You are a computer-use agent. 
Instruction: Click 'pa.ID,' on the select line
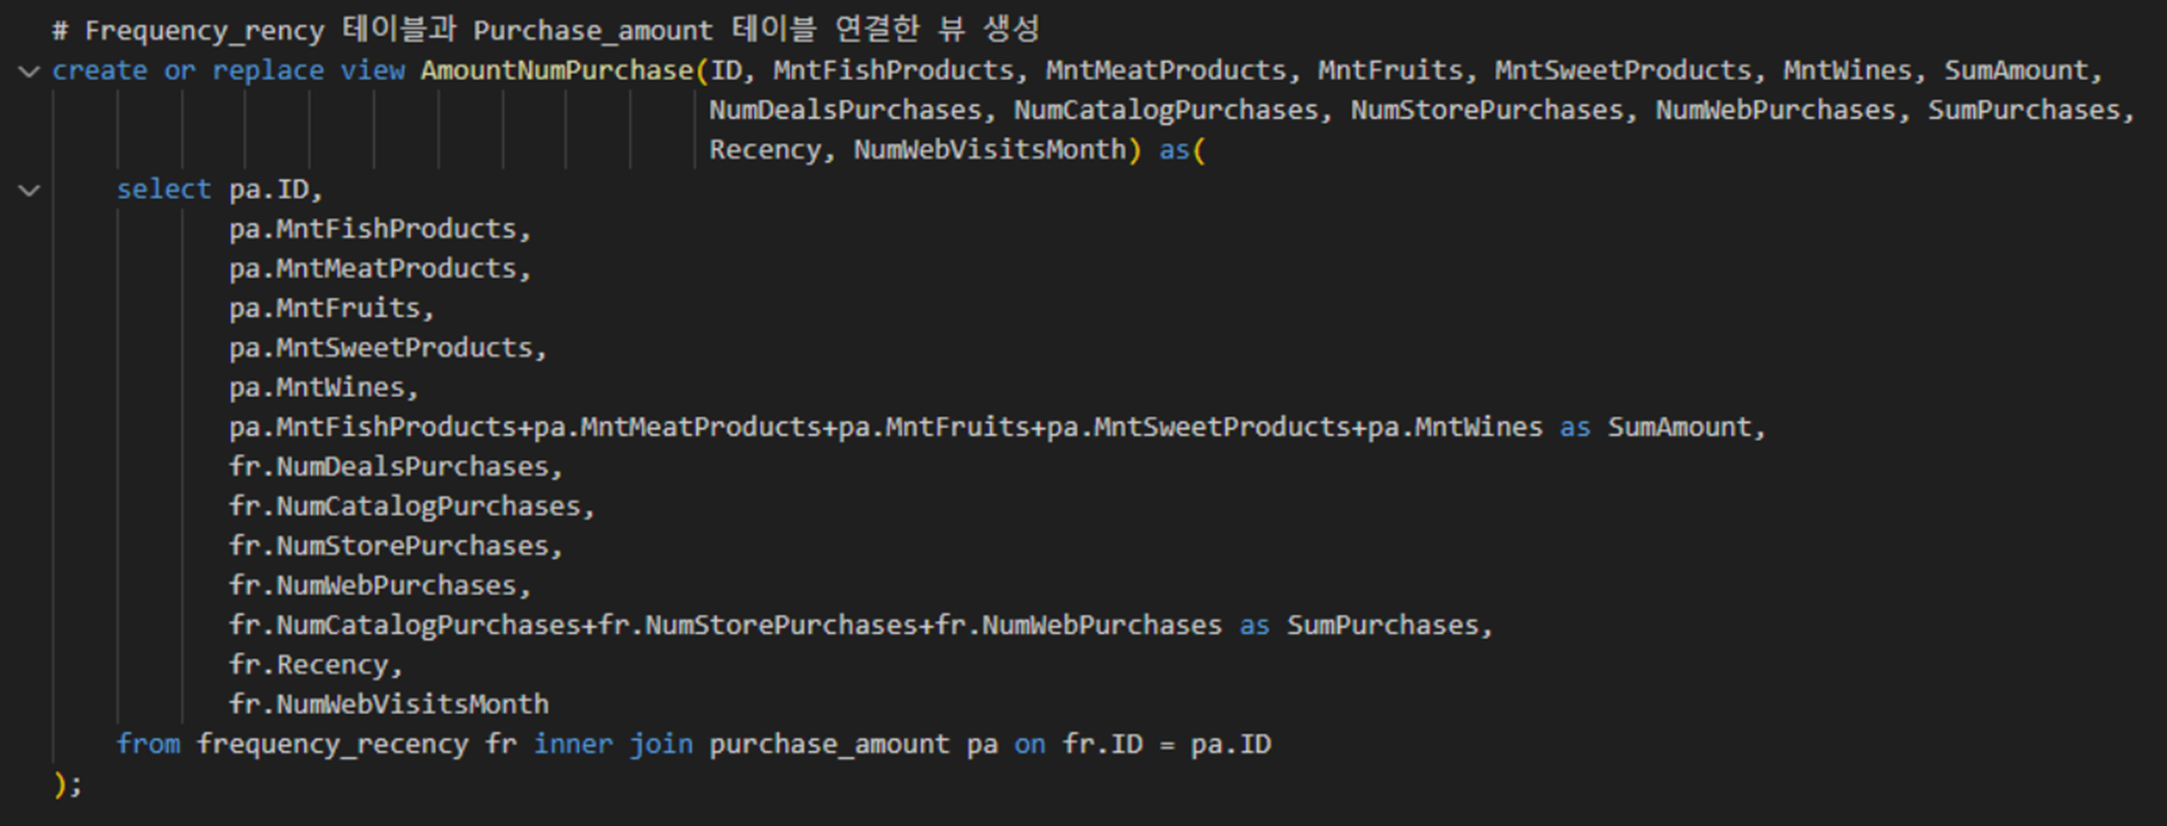pyautogui.click(x=276, y=190)
